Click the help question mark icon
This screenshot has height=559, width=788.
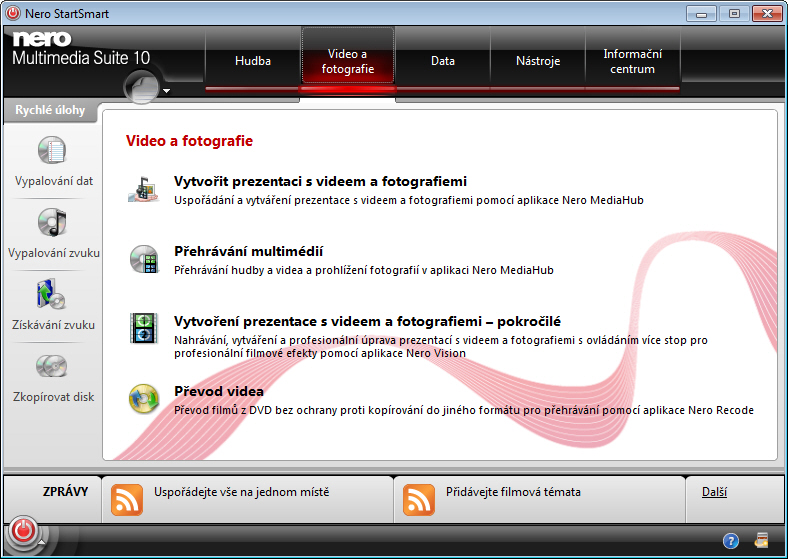pyautogui.click(x=731, y=541)
